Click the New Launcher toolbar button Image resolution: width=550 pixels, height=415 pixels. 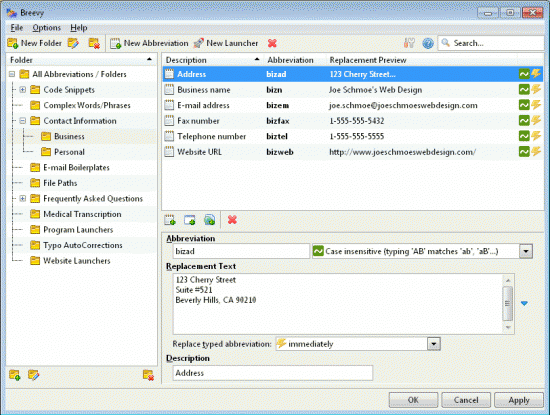226,43
